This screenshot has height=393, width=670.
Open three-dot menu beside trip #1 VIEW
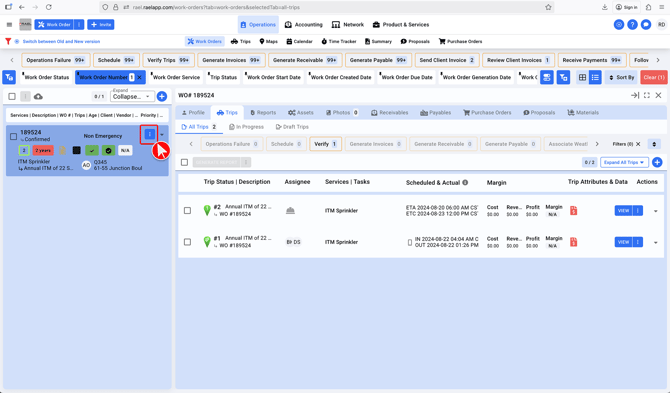pos(638,242)
